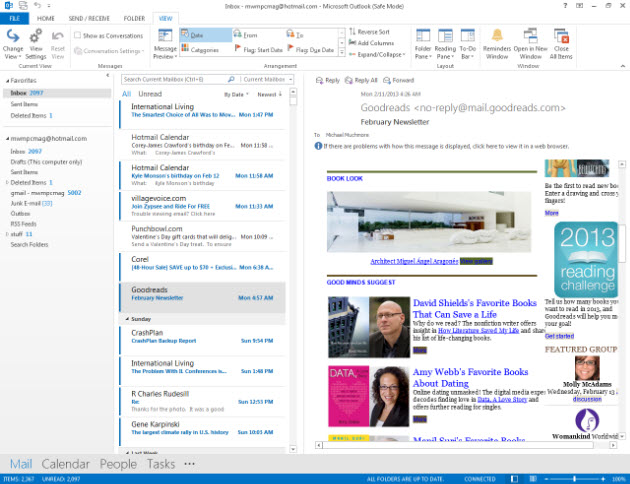Expand the stuff folder
This screenshot has width=630, height=484.
[7, 234]
